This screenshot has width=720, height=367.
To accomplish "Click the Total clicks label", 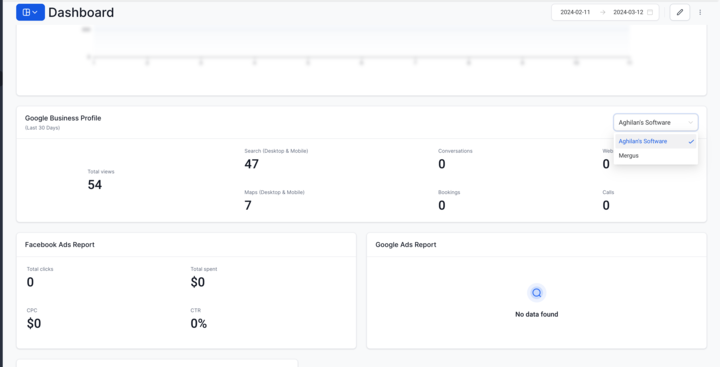I will click(x=40, y=269).
